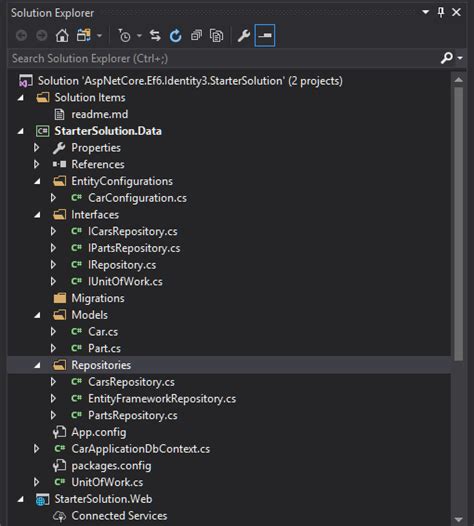Click the Pending Changes Filter clock icon

click(x=124, y=35)
